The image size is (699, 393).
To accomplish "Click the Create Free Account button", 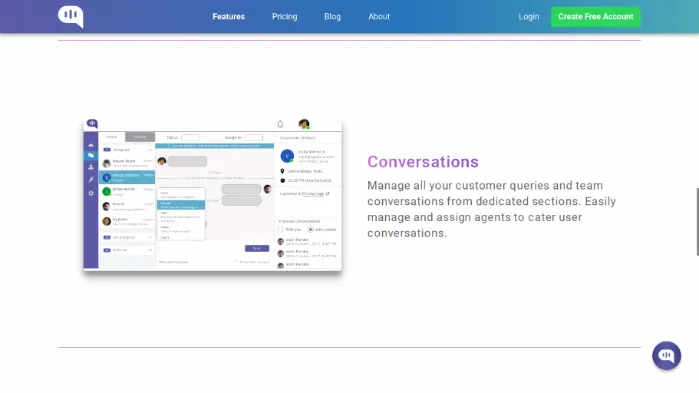I will pos(596,16).
